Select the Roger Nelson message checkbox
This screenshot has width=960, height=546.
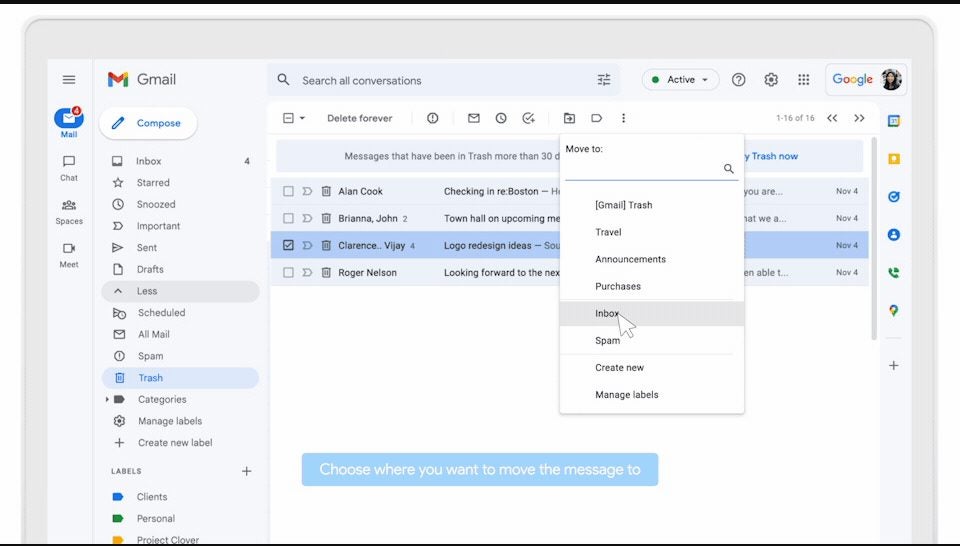[288, 272]
